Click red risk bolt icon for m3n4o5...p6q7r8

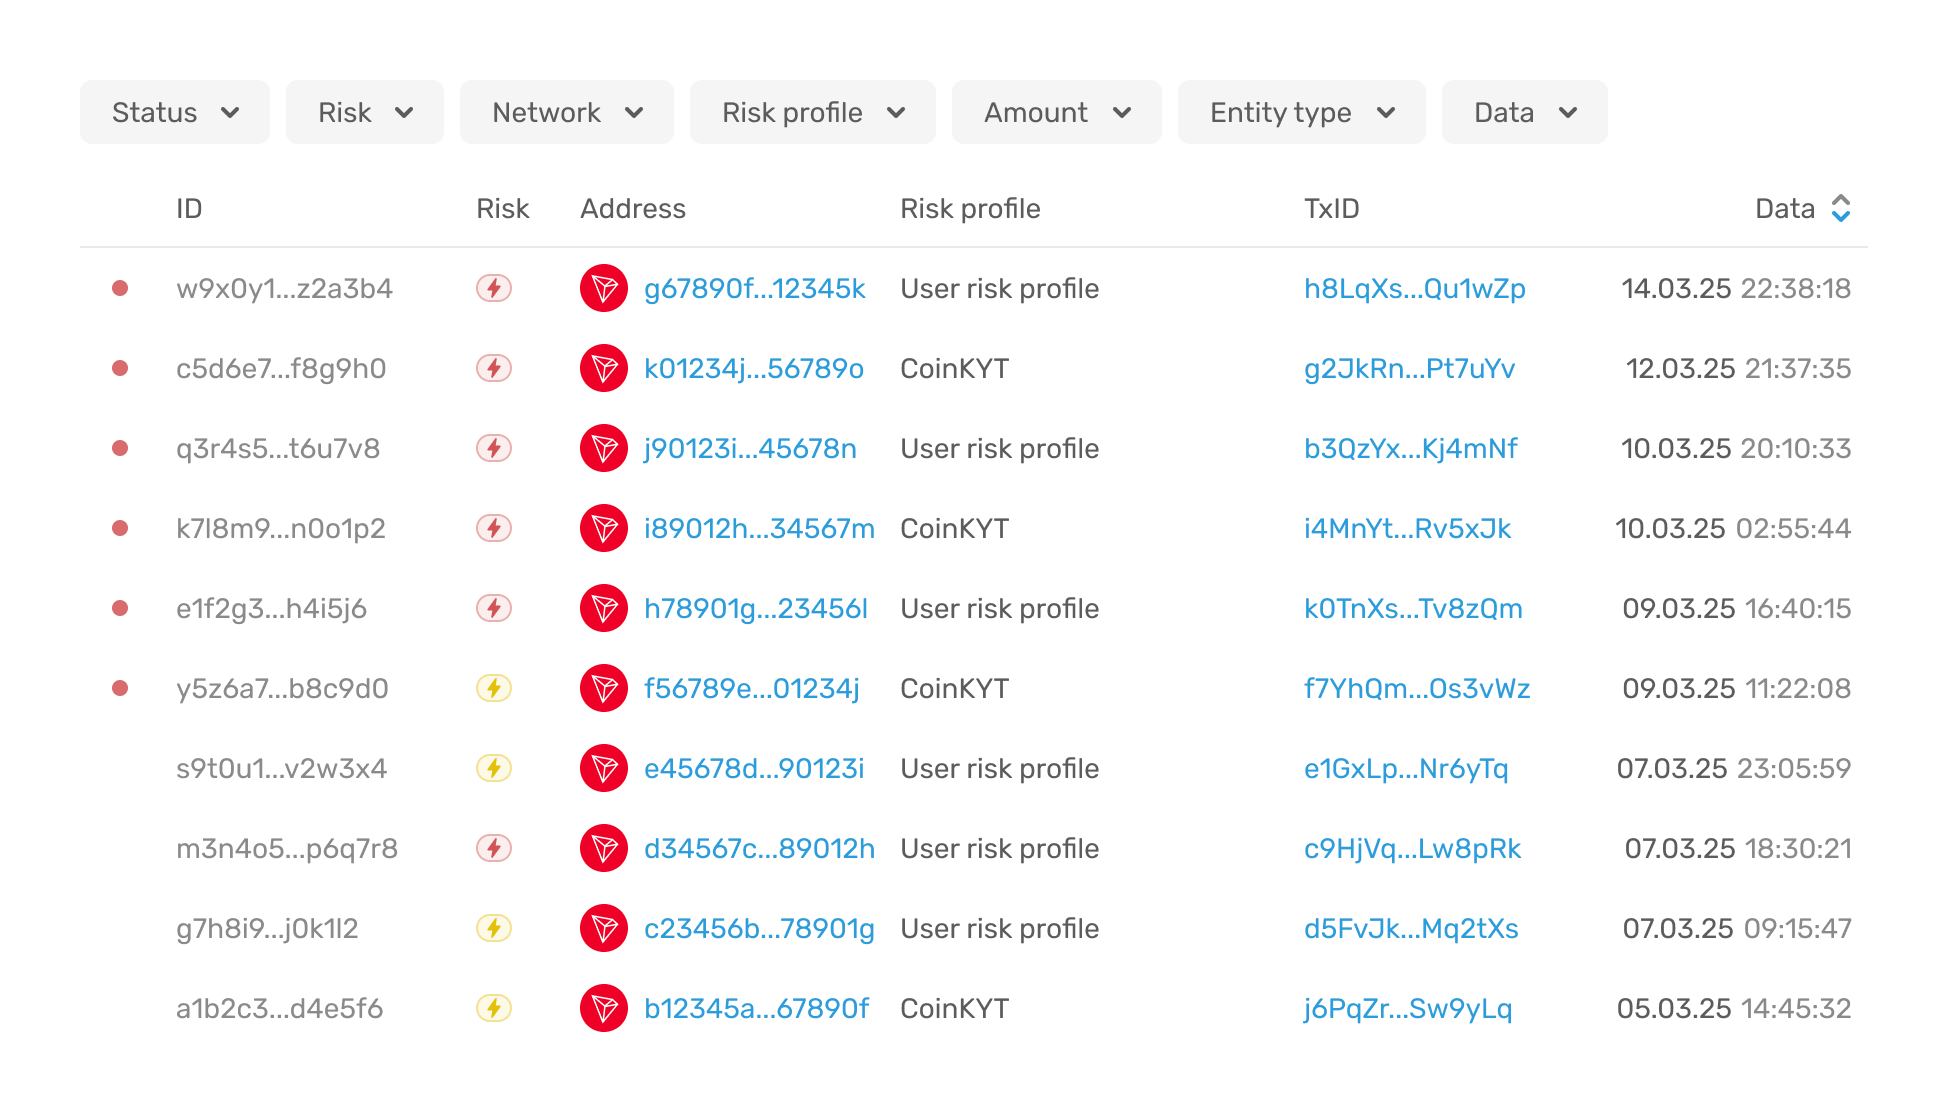(x=494, y=848)
